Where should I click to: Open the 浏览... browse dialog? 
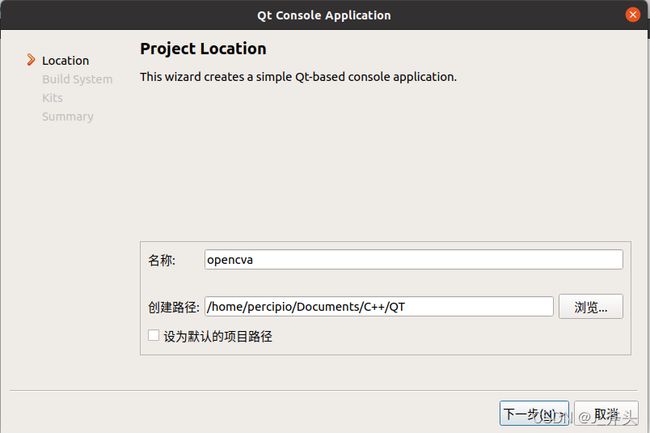click(x=591, y=307)
